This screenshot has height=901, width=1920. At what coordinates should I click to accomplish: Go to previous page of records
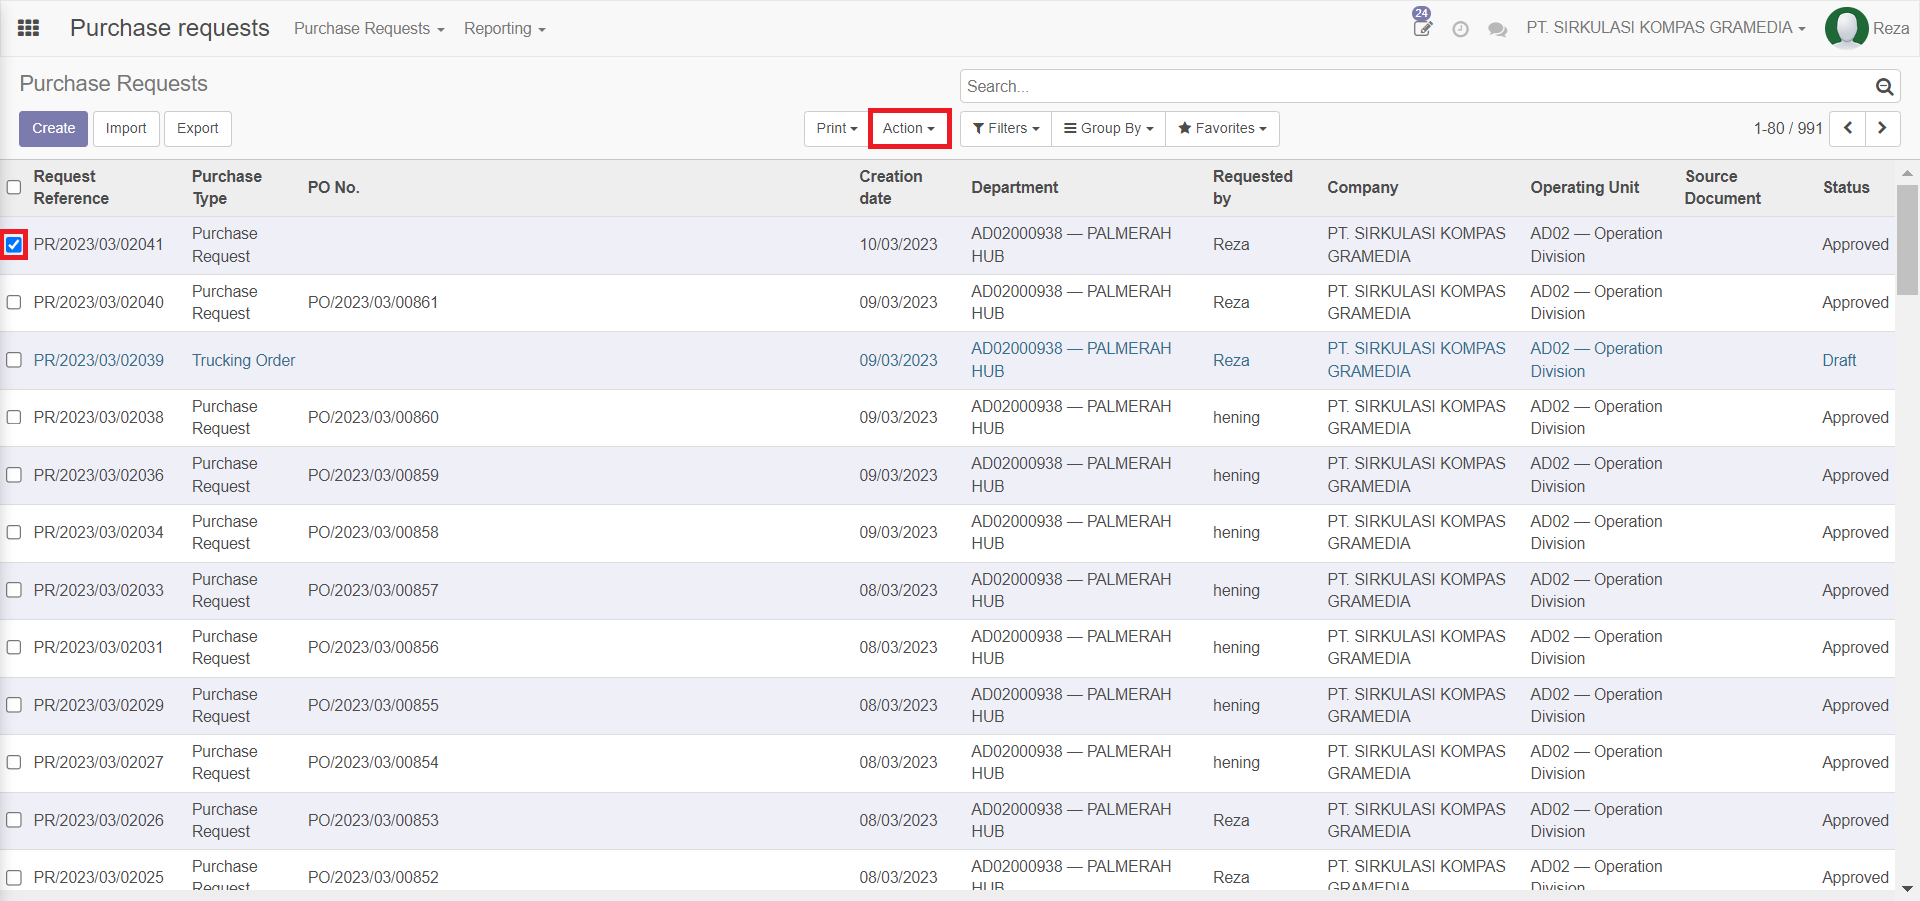pyautogui.click(x=1847, y=128)
